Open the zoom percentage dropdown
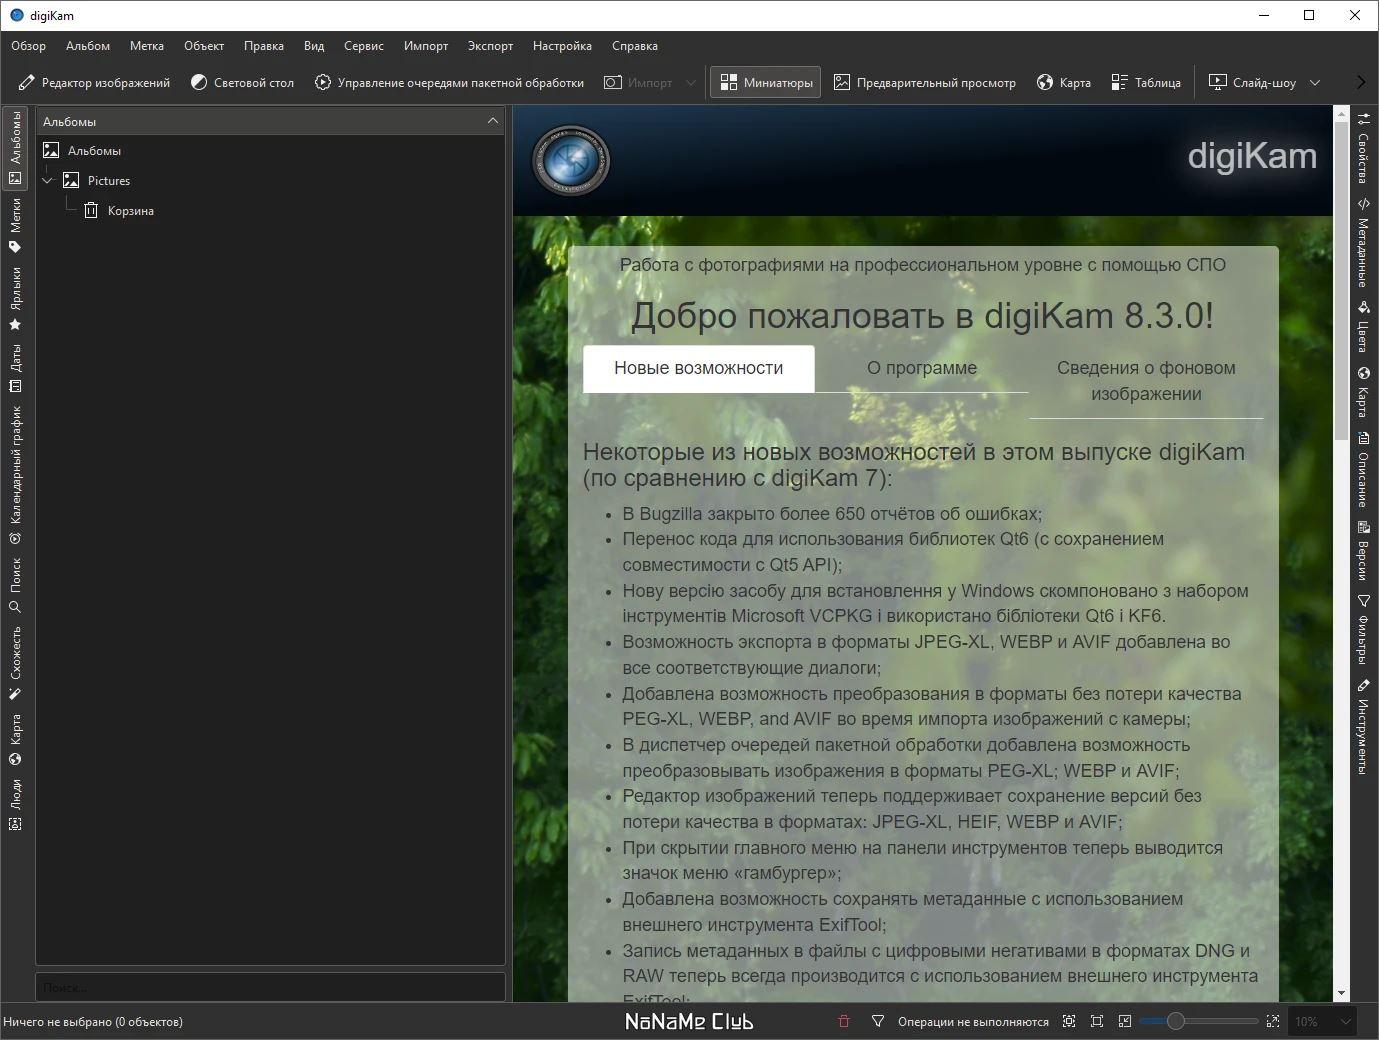Screen dimensions: 1379x1040 1346,1021
